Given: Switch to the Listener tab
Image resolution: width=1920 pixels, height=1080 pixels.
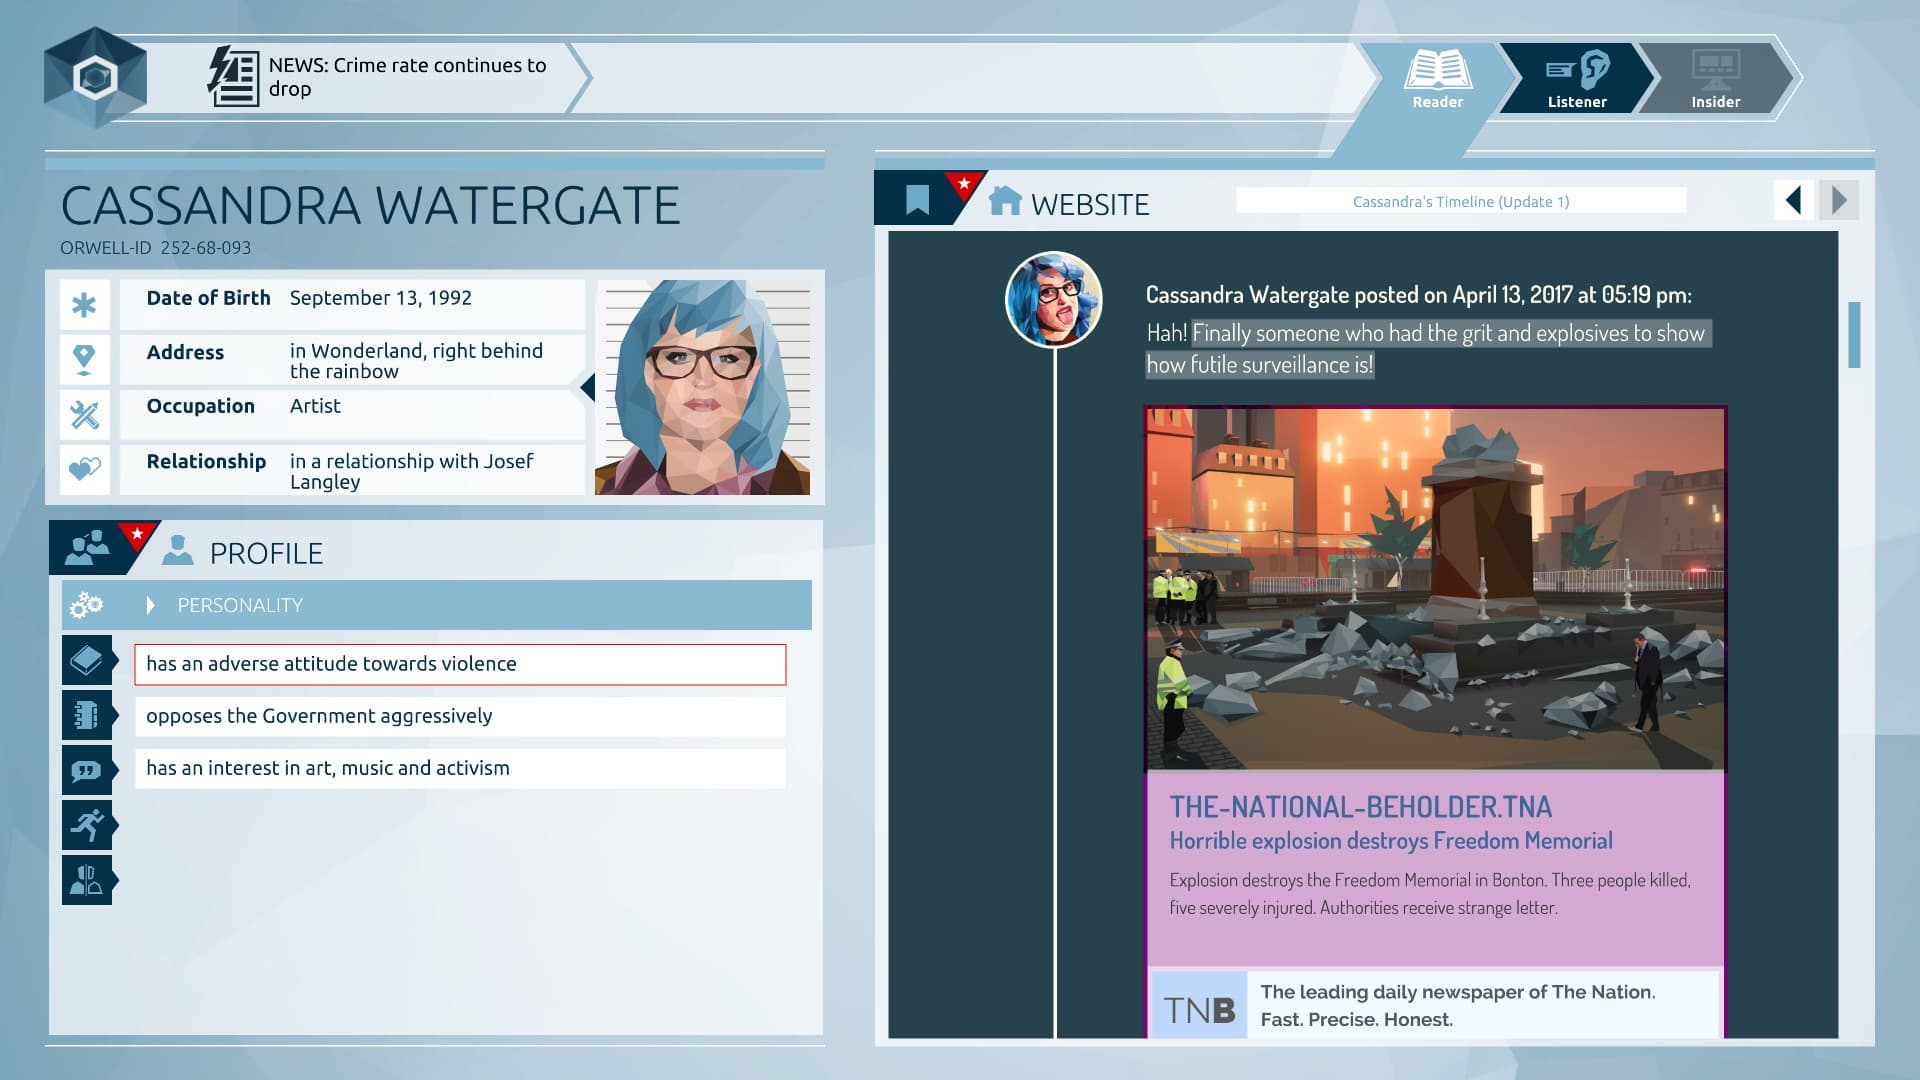Looking at the screenshot, I should tap(1576, 75).
